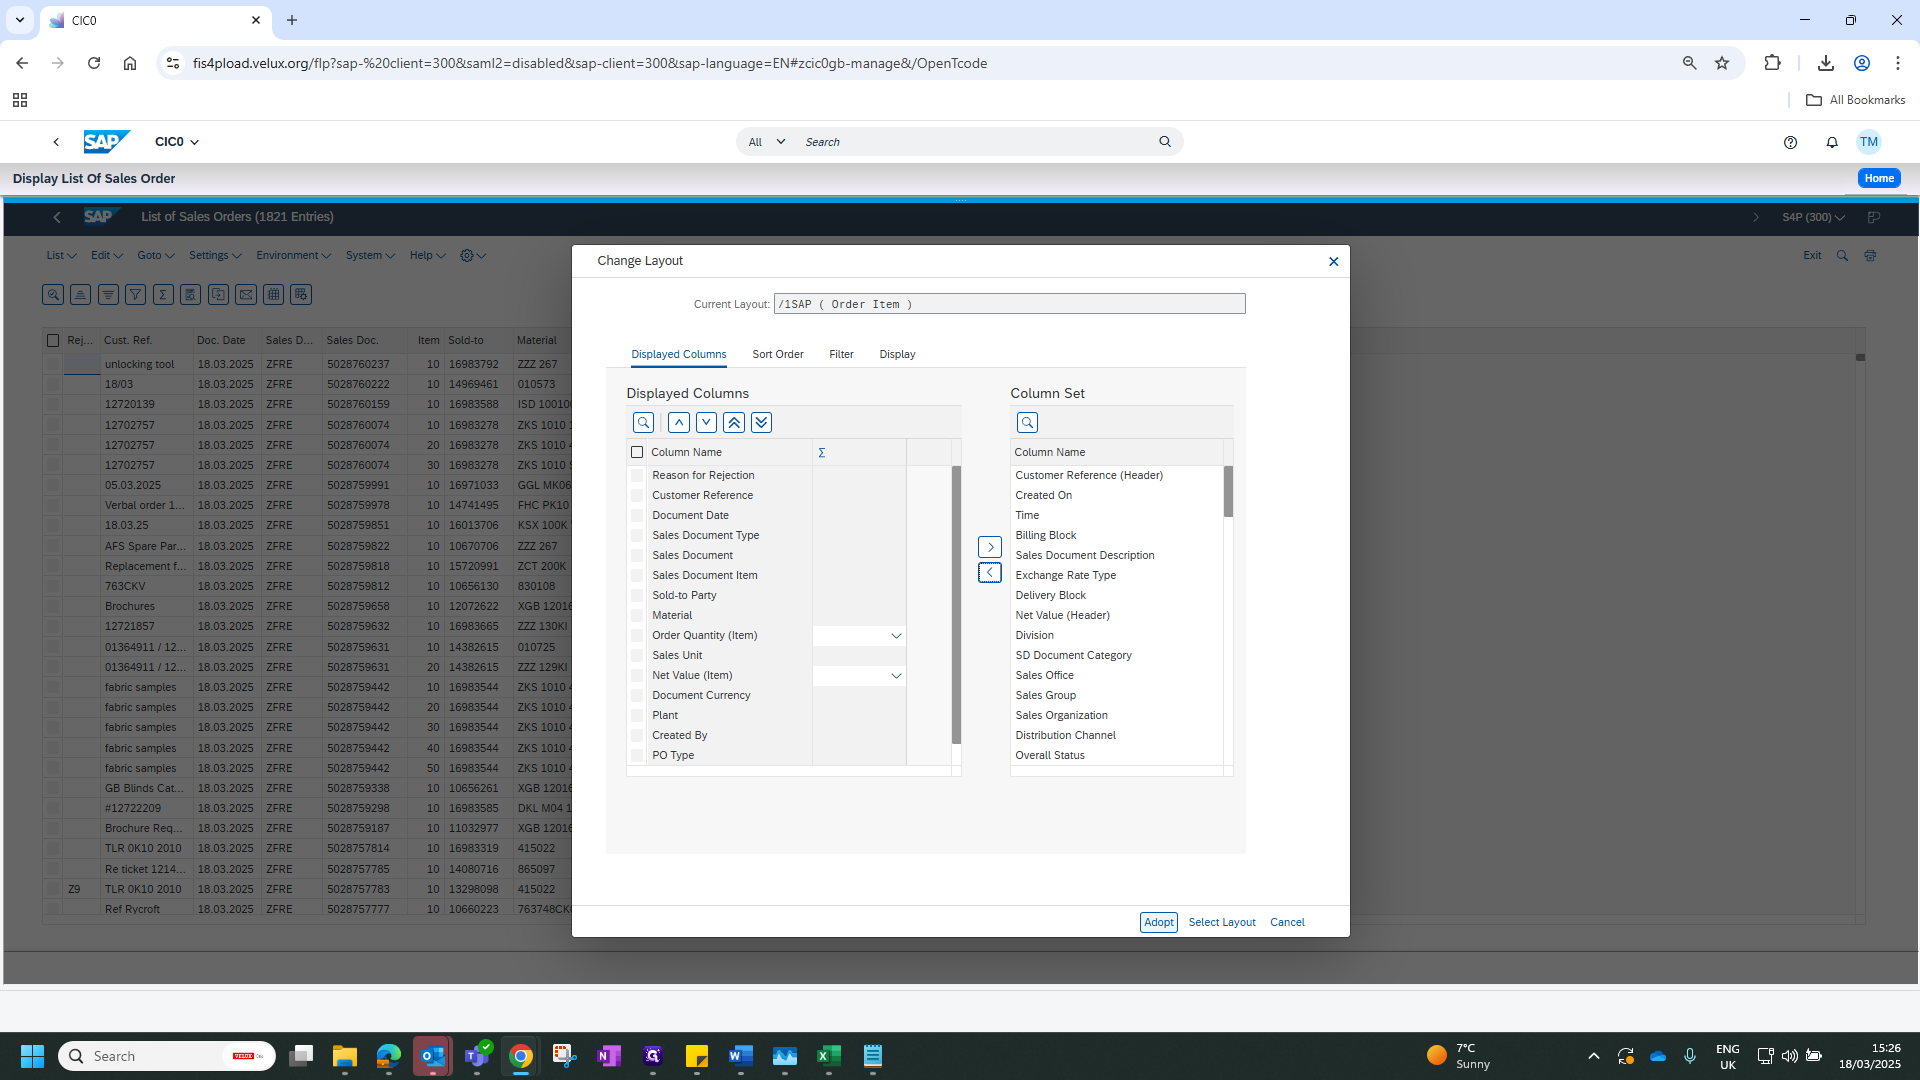Expand aggregation dropdown for Net Value (Item)

point(896,676)
